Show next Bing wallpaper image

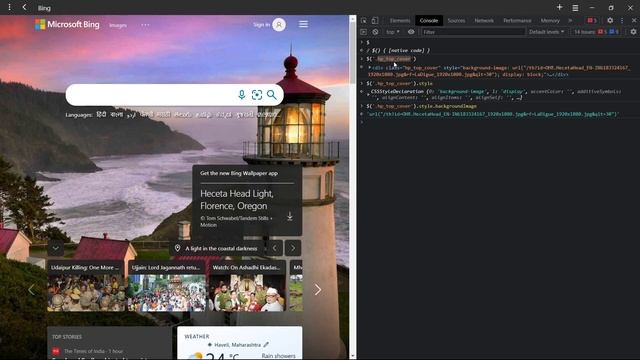pyautogui.click(x=293, y=248)
